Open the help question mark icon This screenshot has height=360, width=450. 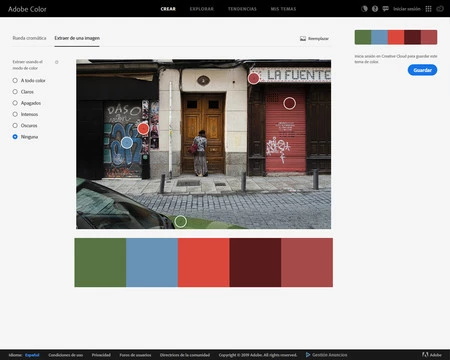pyautogui.click(x=375, y=9)
